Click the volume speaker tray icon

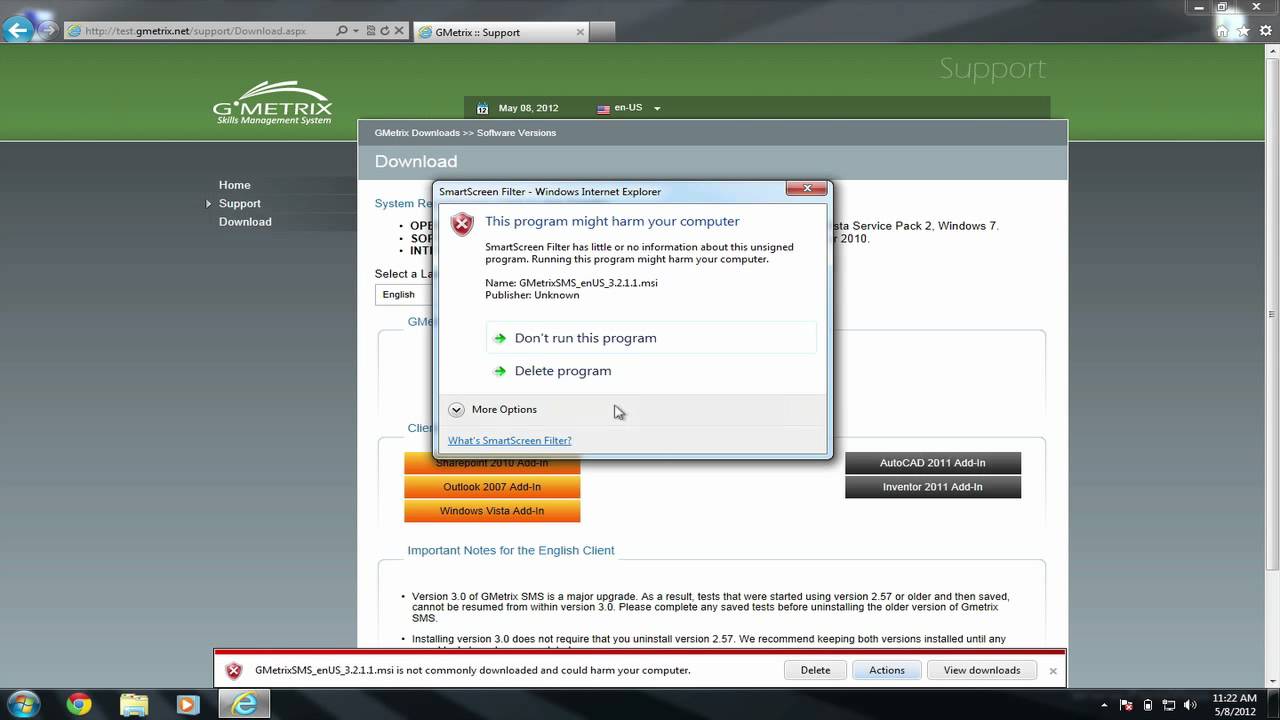tap(1190, 705)
